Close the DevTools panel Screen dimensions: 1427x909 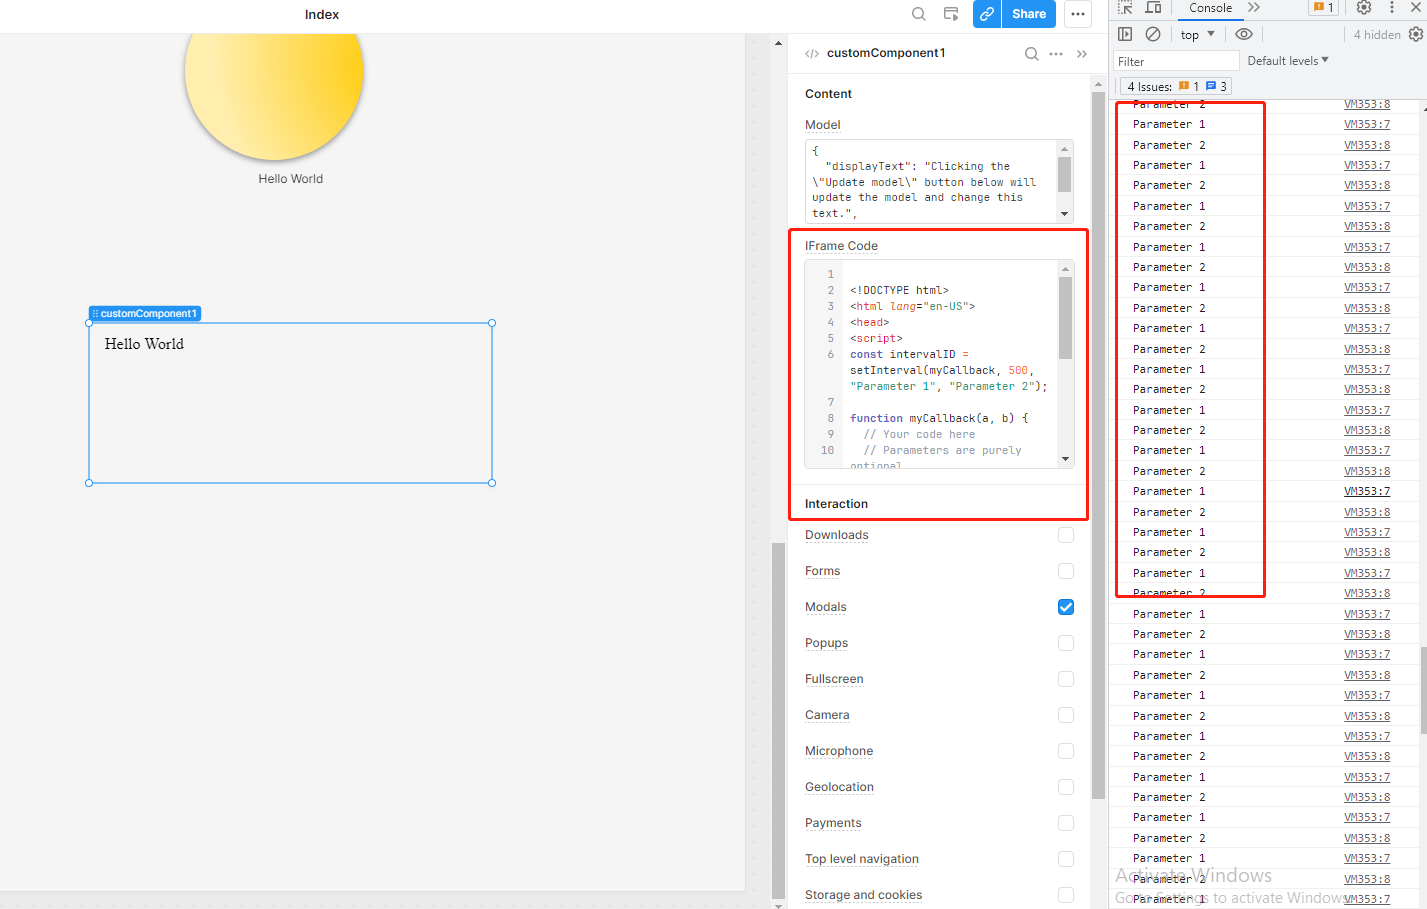click(1416, 8)
